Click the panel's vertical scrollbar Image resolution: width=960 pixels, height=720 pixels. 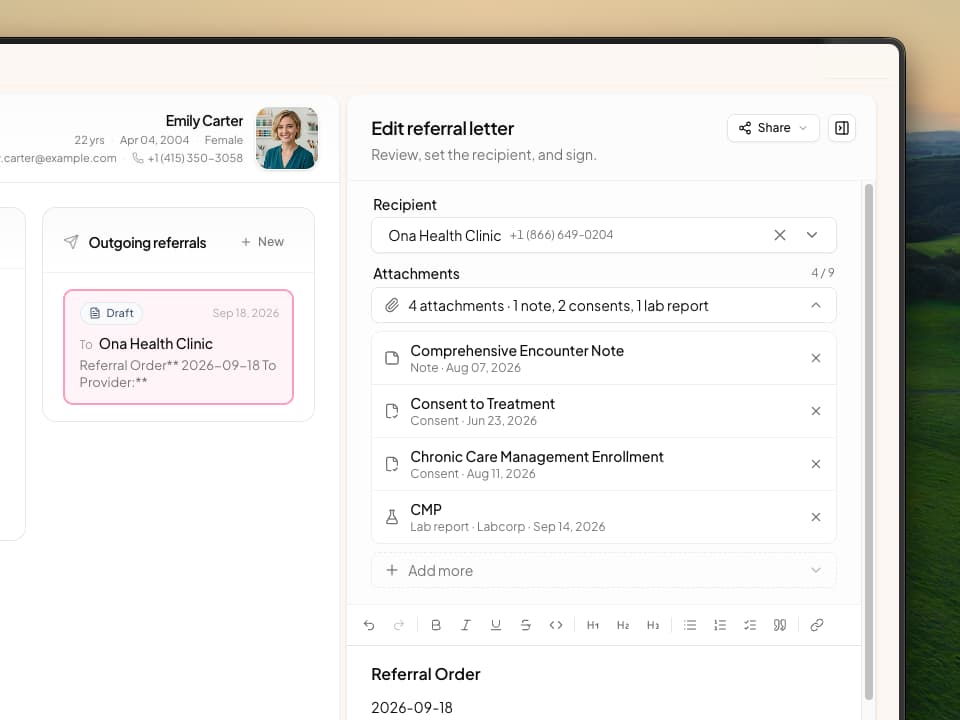(868, 441)
